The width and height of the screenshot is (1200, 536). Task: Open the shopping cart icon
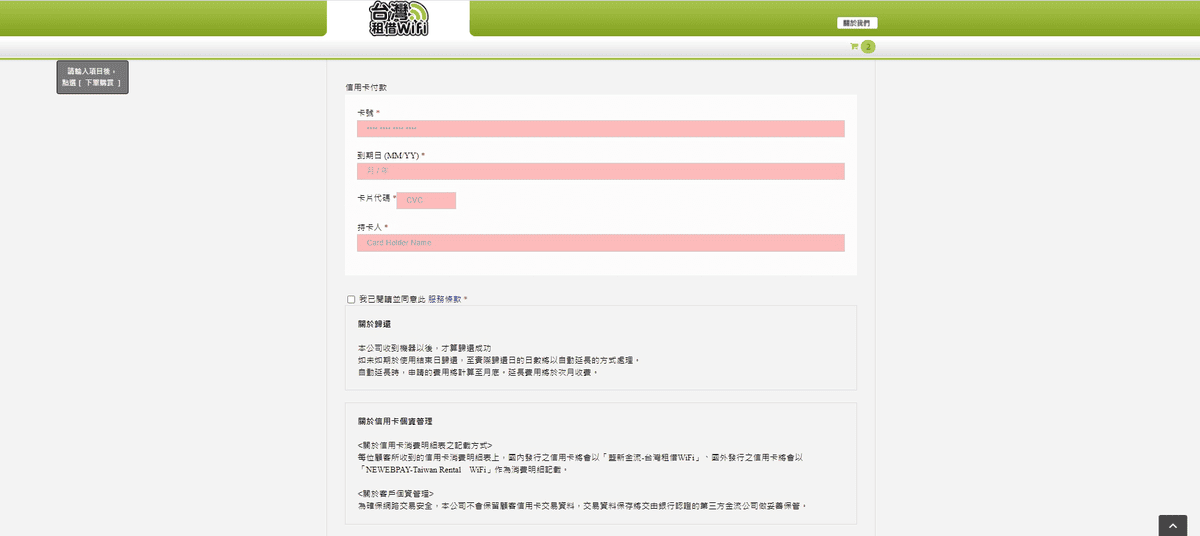[x=854, y=47]
